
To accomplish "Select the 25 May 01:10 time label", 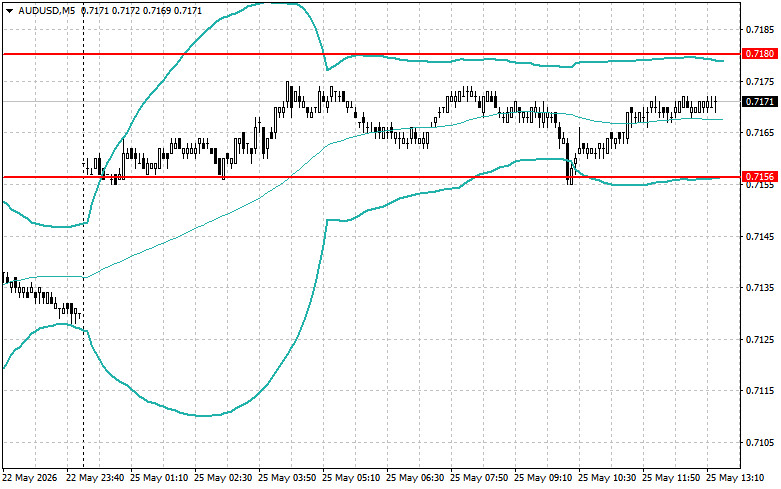I will 159,478.
